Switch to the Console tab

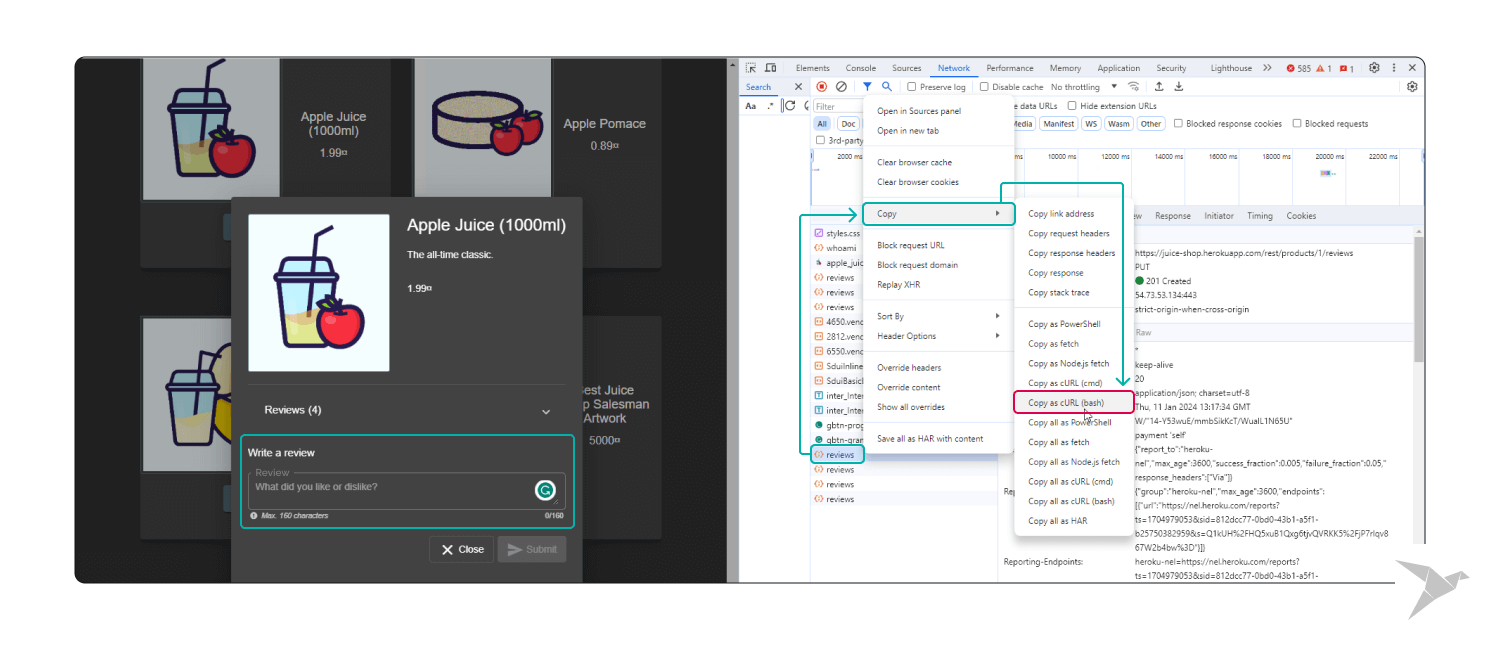(x=860, y=68)
